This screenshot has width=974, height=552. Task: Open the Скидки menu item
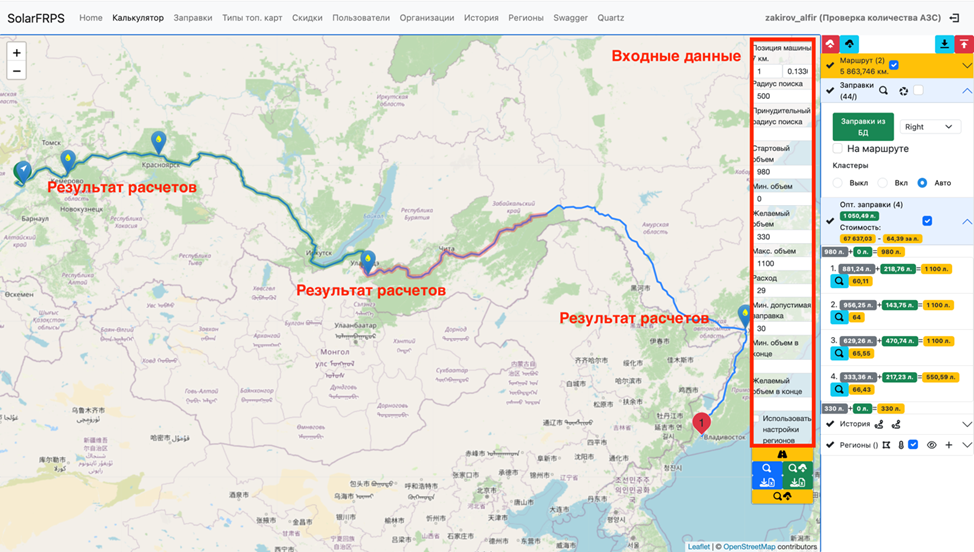[x=307, y=18]
